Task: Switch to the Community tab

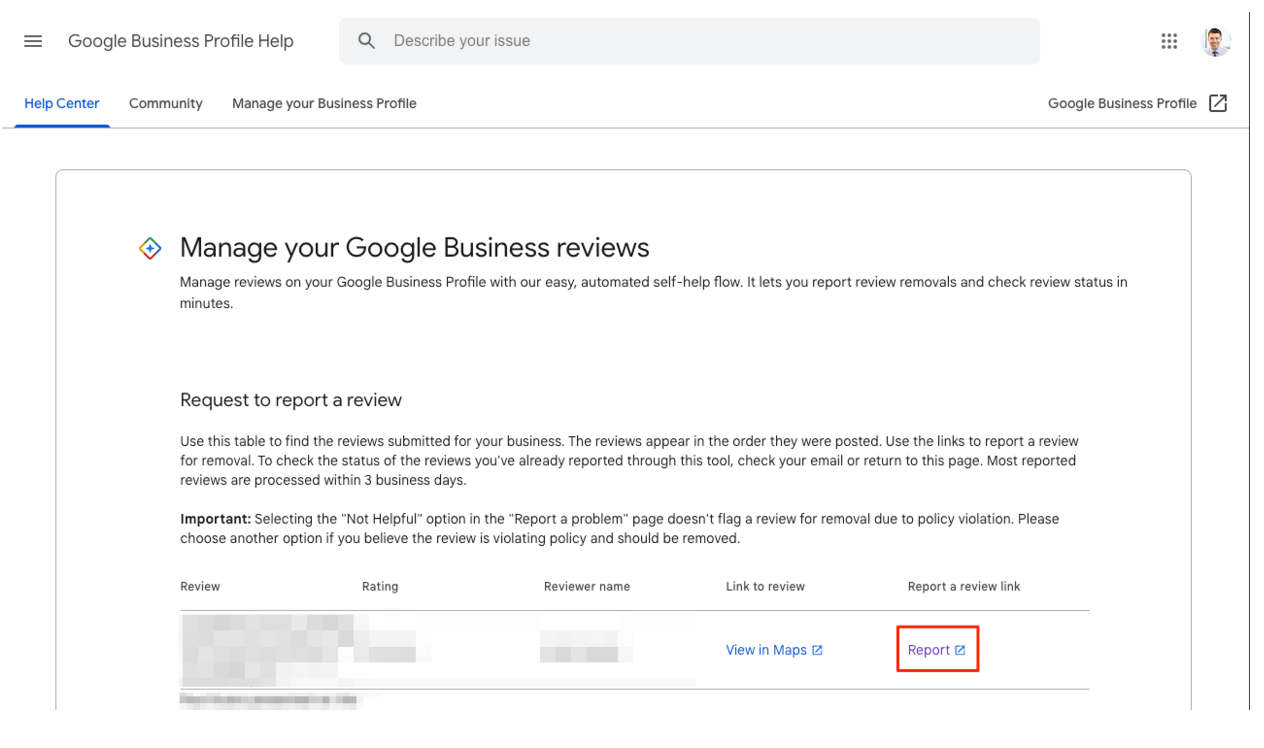Action: (166, 103)
